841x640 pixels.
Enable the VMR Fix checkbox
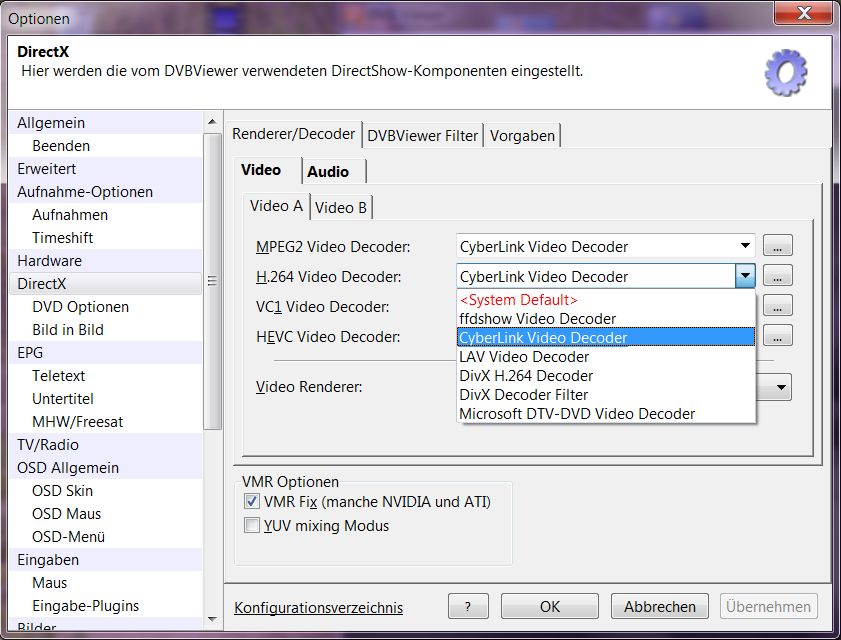[x=252, y=502]
